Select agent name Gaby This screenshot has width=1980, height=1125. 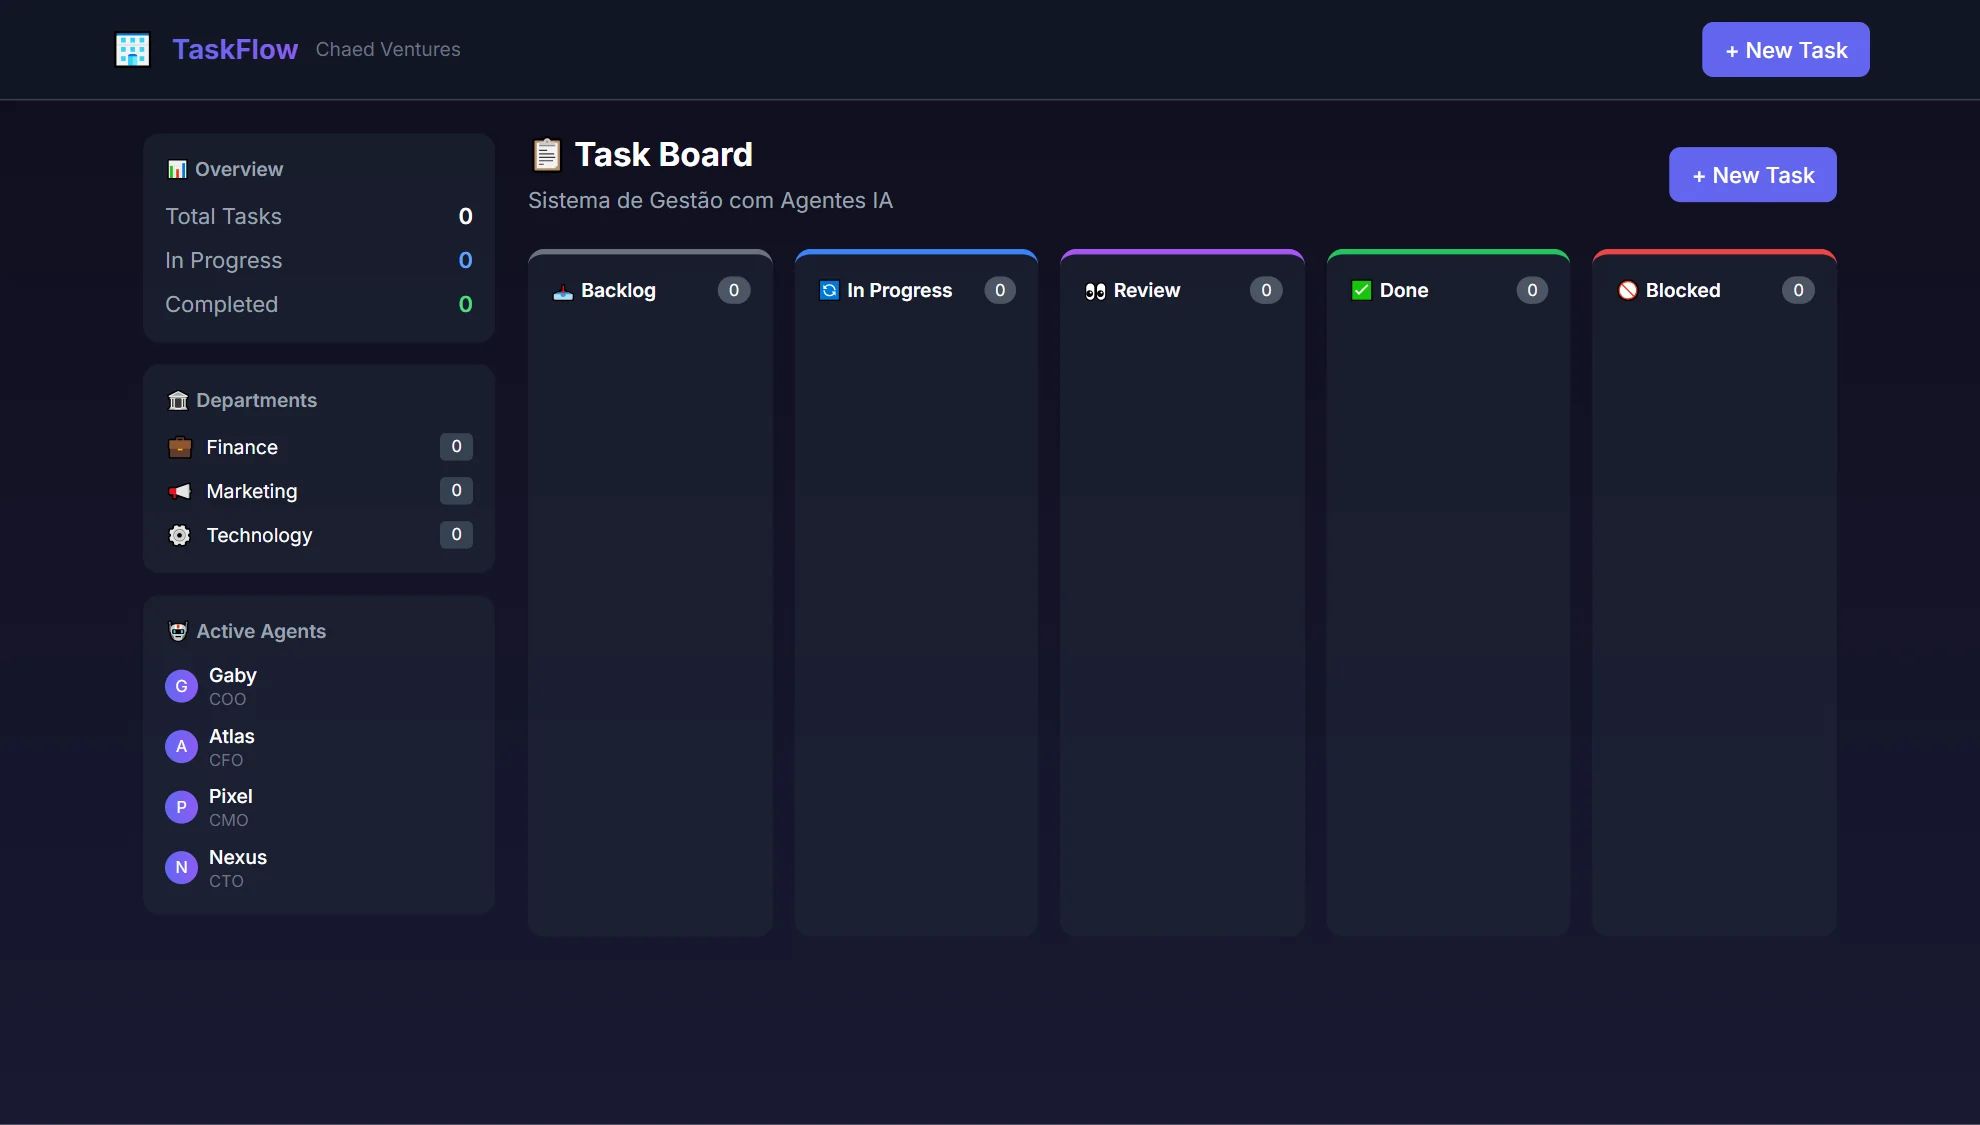tap(232, 676)
